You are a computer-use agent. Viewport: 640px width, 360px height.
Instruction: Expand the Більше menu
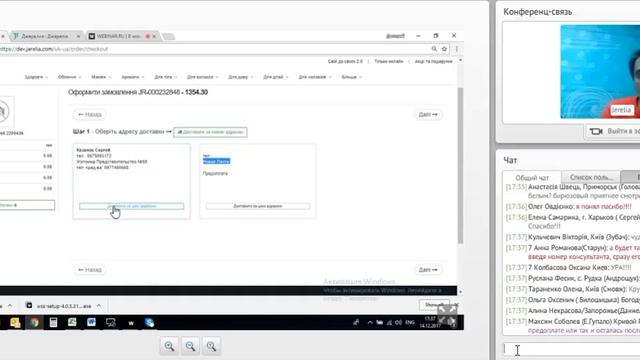pos(351,77)
